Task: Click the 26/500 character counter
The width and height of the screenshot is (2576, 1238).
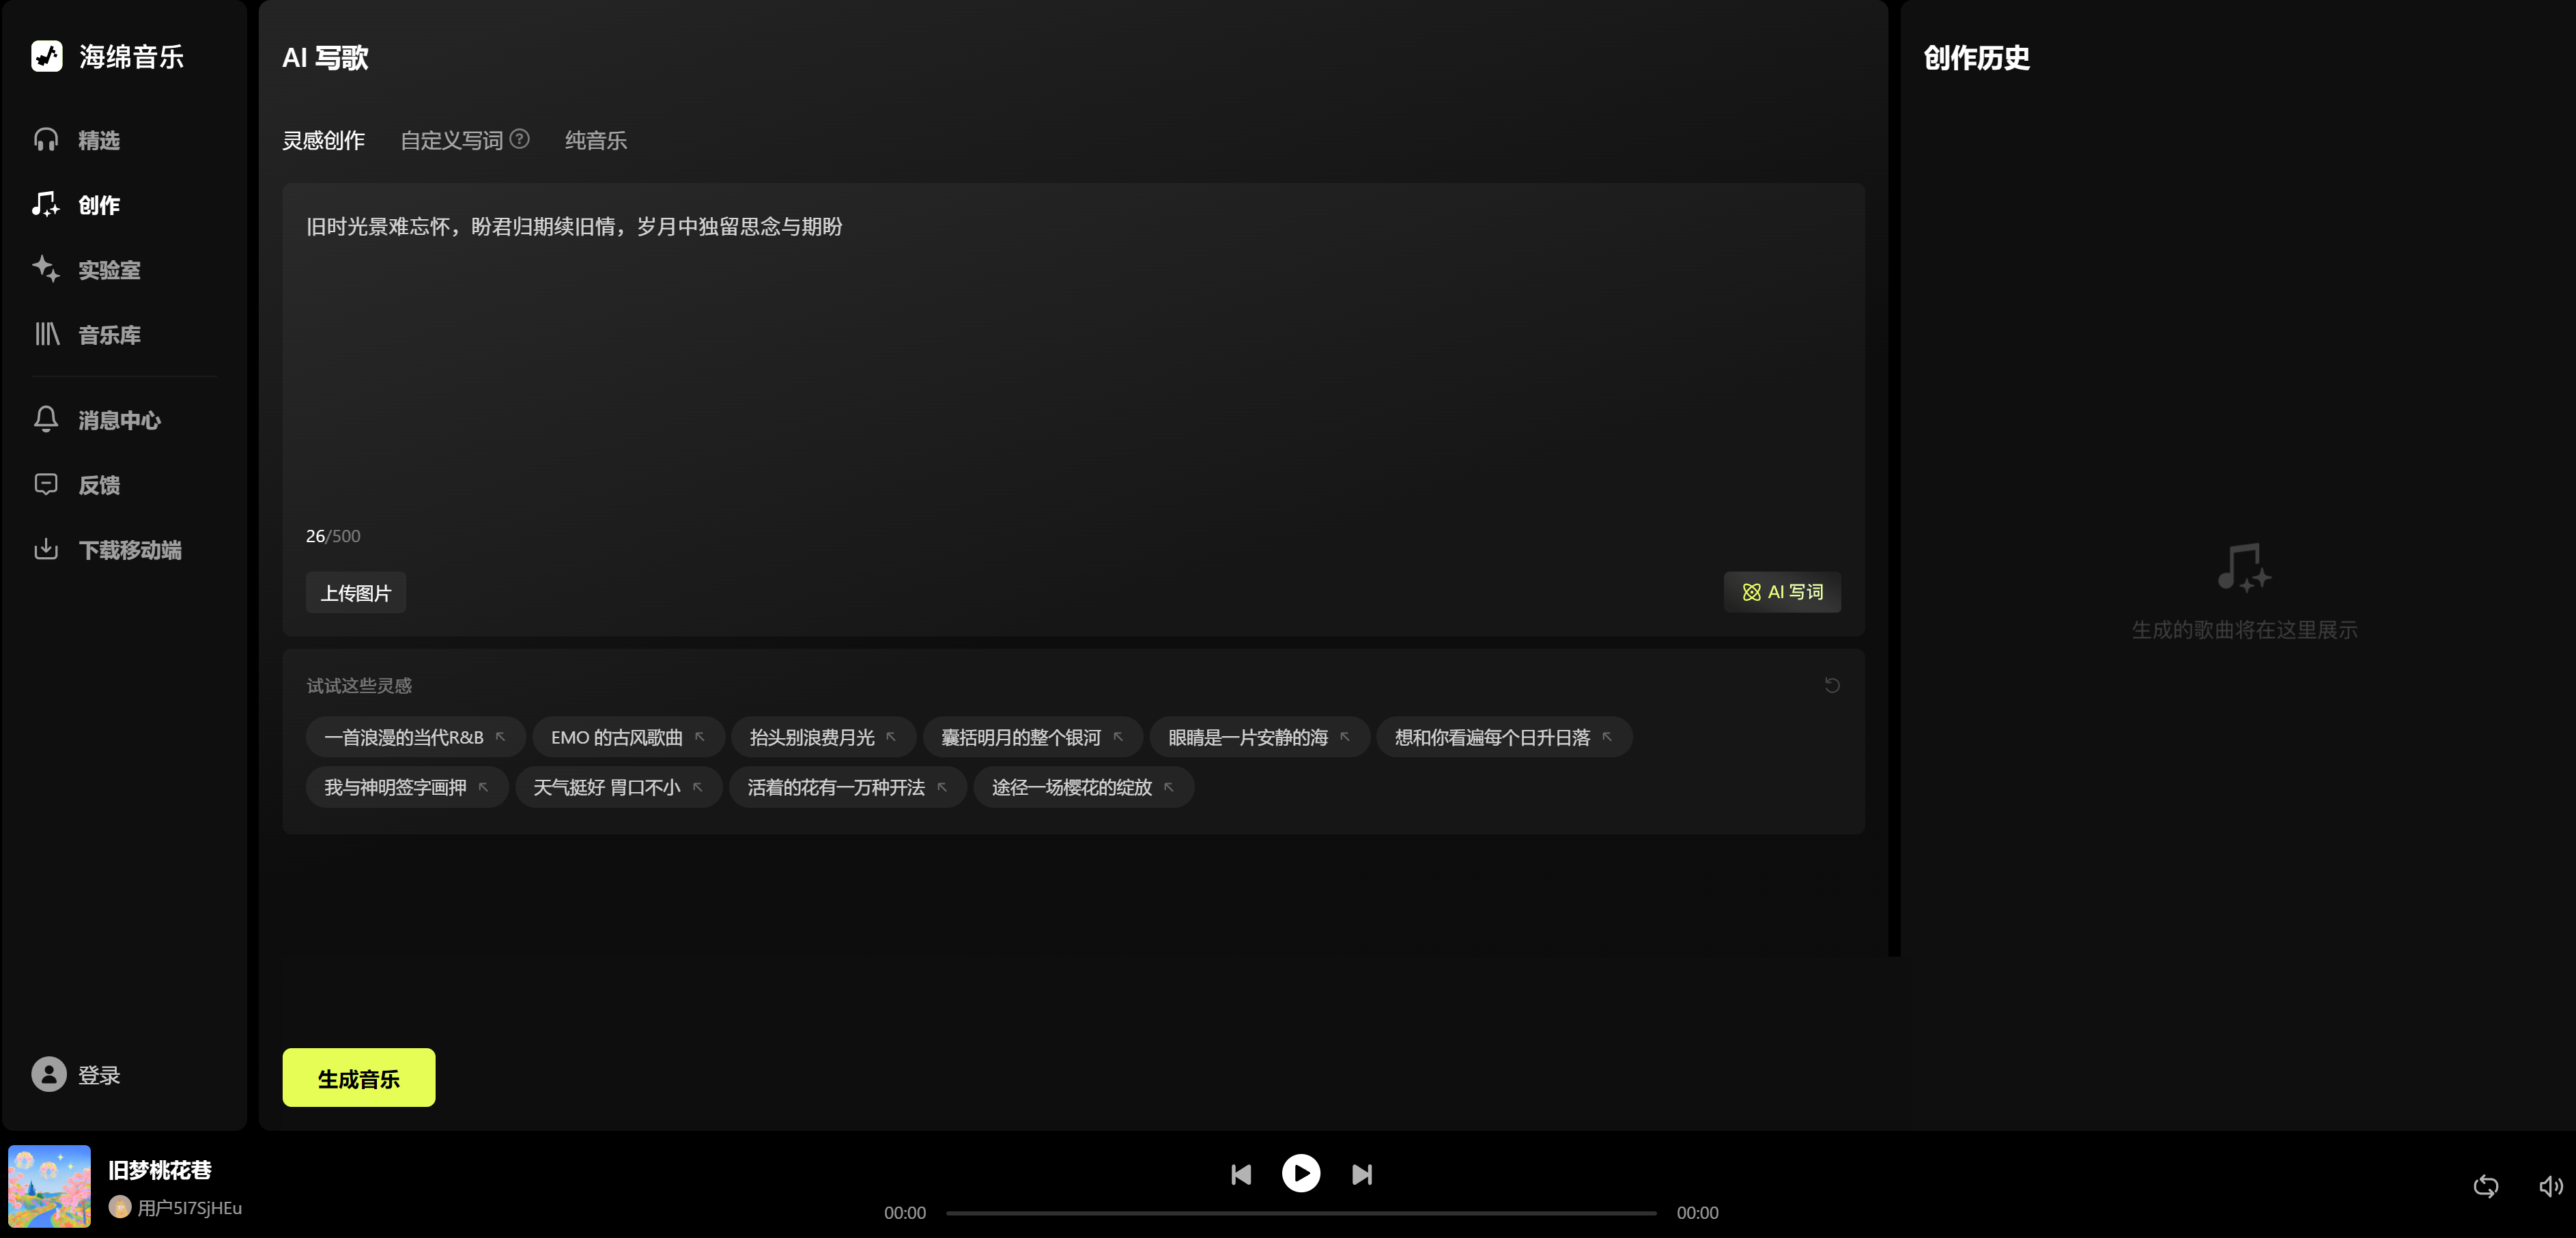Action: [333, 536]
